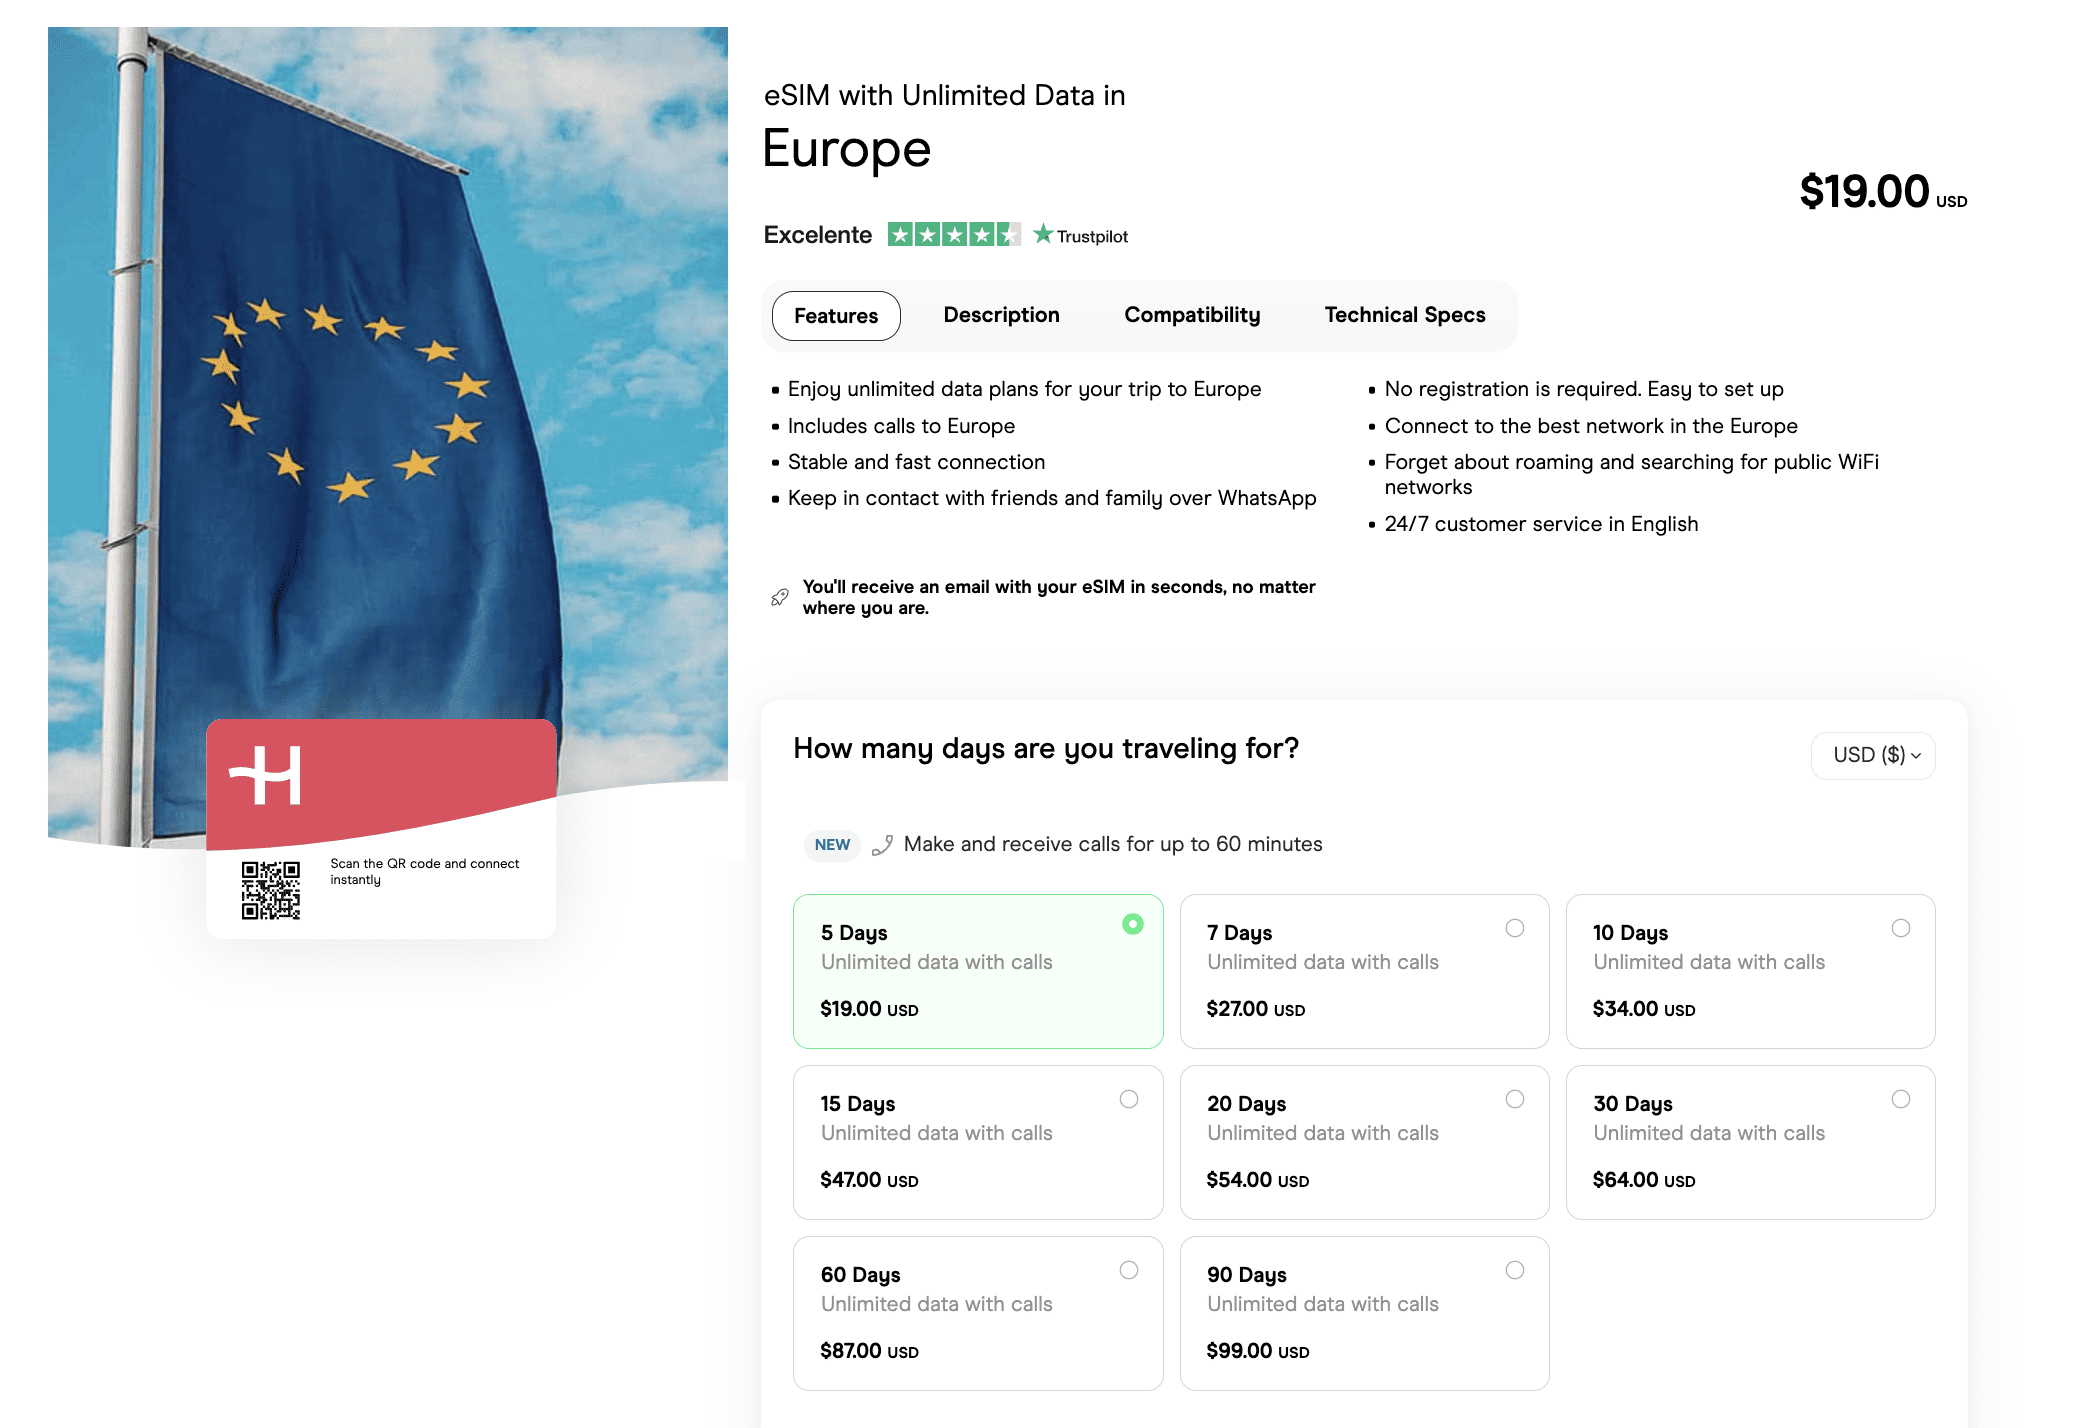Switch to Technical Specs tab
The width and height of the screenshot is (2082, 1428).
point(1404,315)
